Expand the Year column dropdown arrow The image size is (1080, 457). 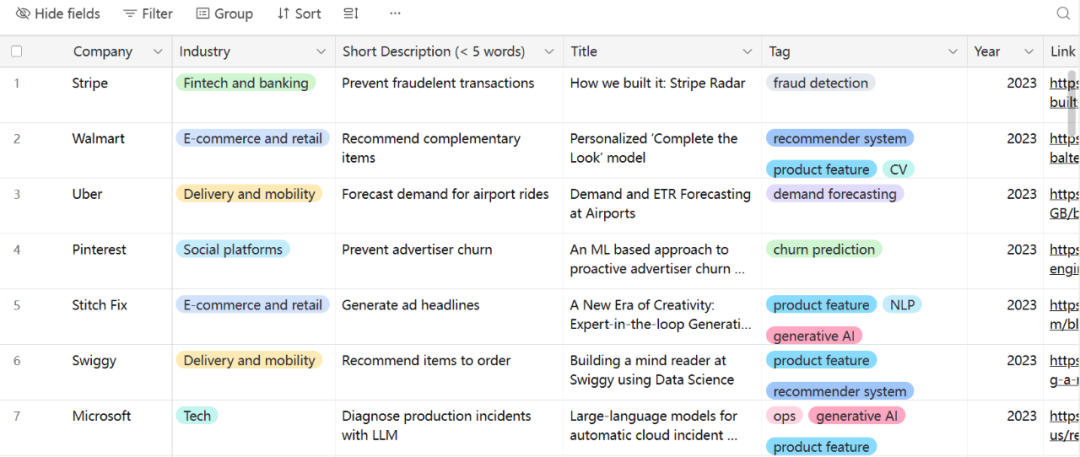tap(1029, 52)
